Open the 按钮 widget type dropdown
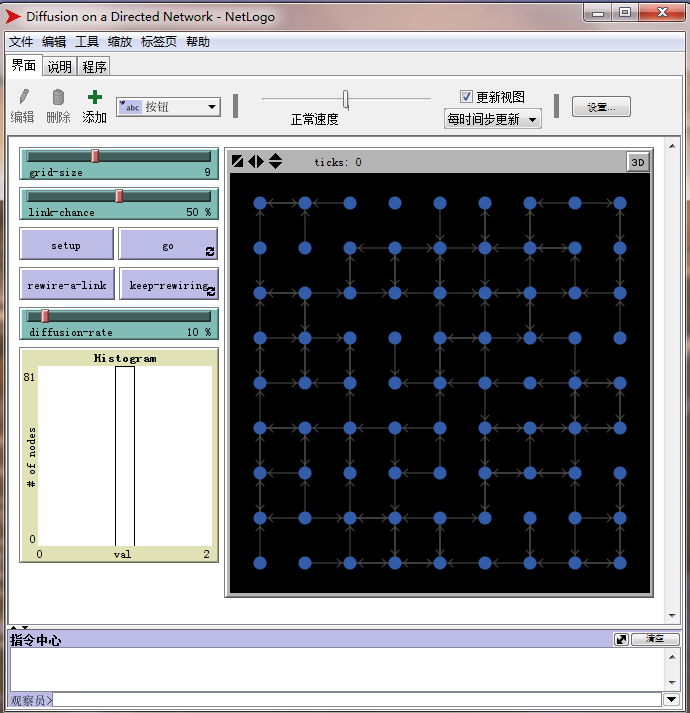Screen dimensions: 690x713 pos(168,107)
